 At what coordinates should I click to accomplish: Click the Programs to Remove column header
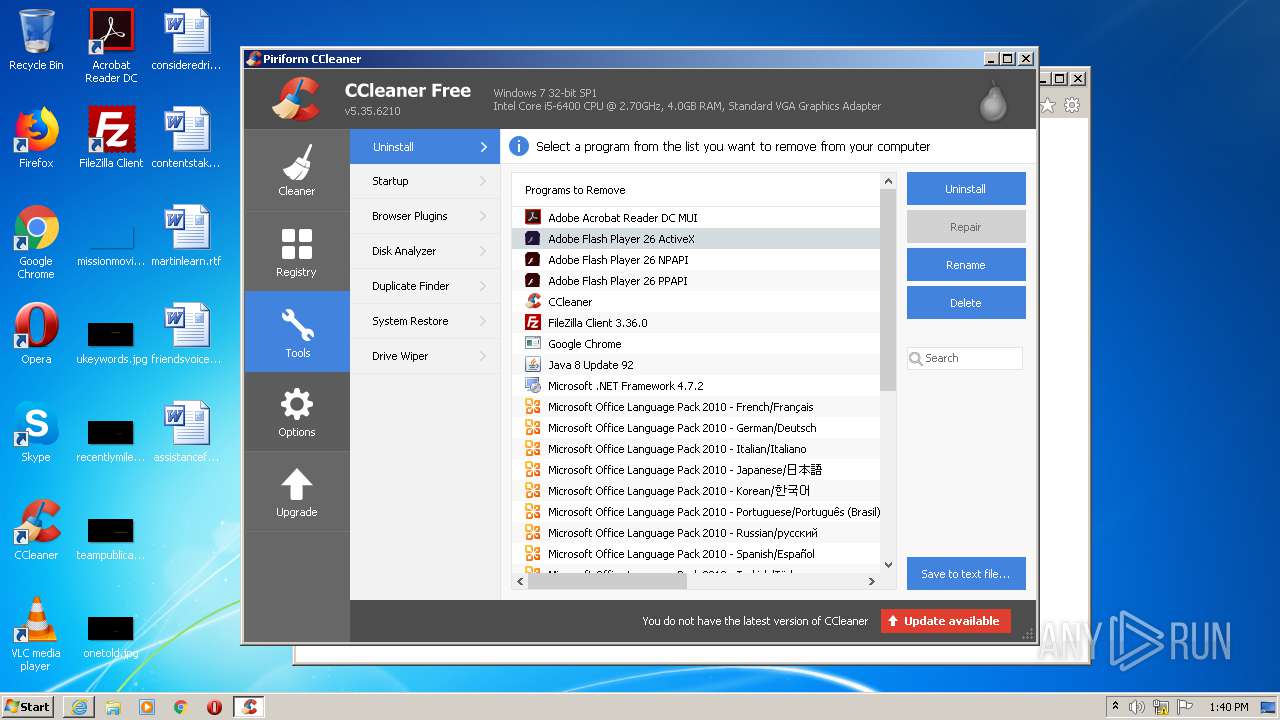(x=696, y=190)
